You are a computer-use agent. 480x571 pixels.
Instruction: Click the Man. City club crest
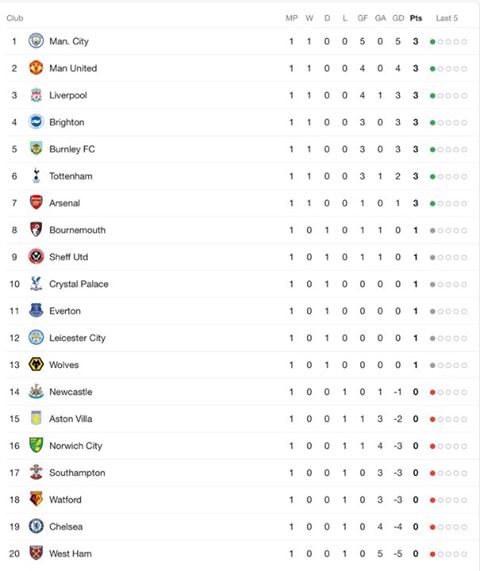click(36, 41)
